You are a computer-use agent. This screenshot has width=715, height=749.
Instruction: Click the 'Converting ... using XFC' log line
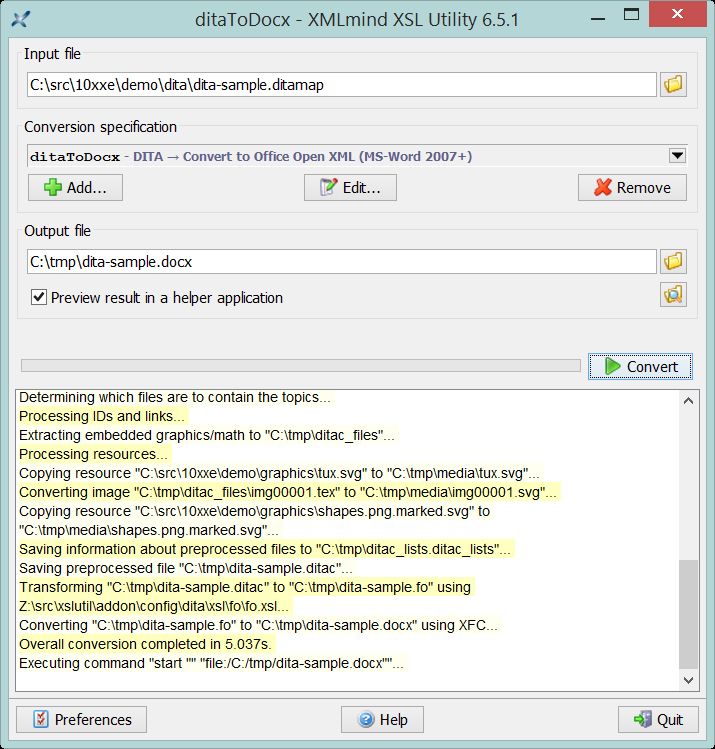(258, 625)
